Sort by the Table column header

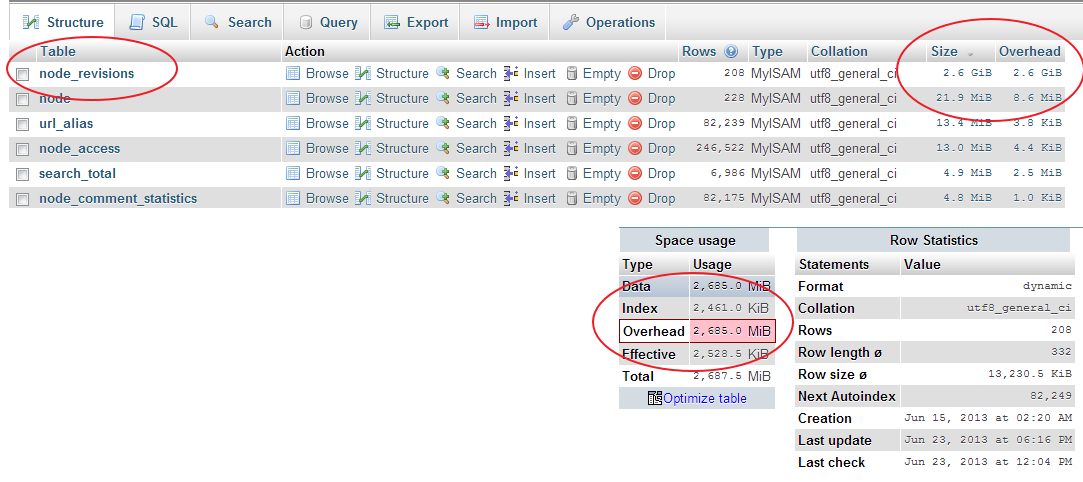pos(57,51)
